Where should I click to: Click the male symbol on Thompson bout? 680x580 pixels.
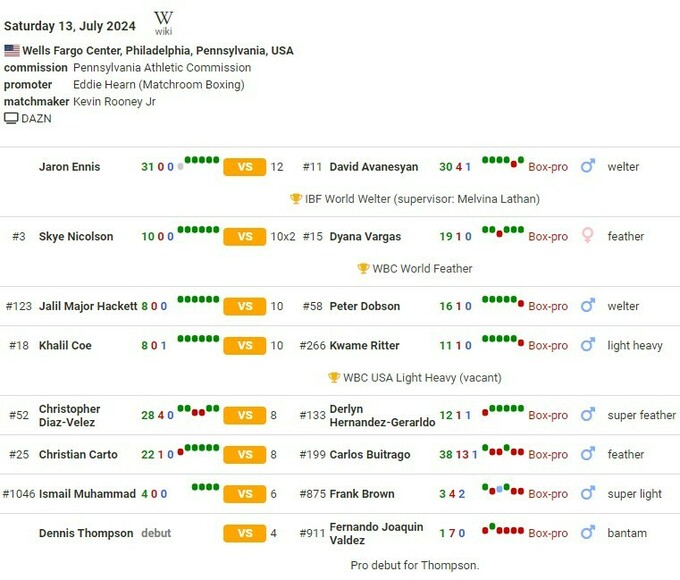[x=588, y=533]
